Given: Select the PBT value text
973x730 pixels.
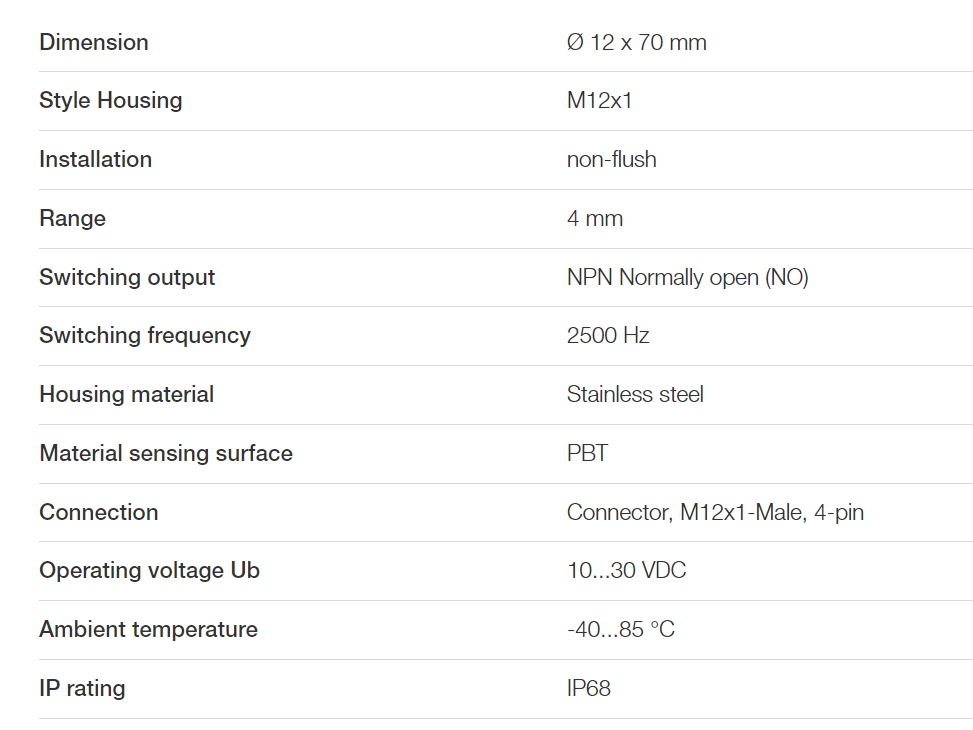Looking at the screenshot, I should click(588, 453).
